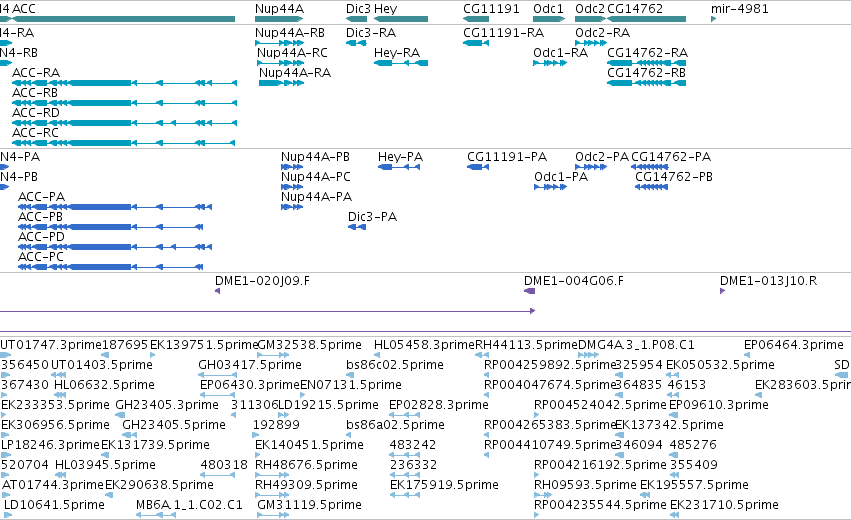Select the Dic3 gene label
This screenshot has height=520, width=851.
pyautogui.click(x=358, y=9)
